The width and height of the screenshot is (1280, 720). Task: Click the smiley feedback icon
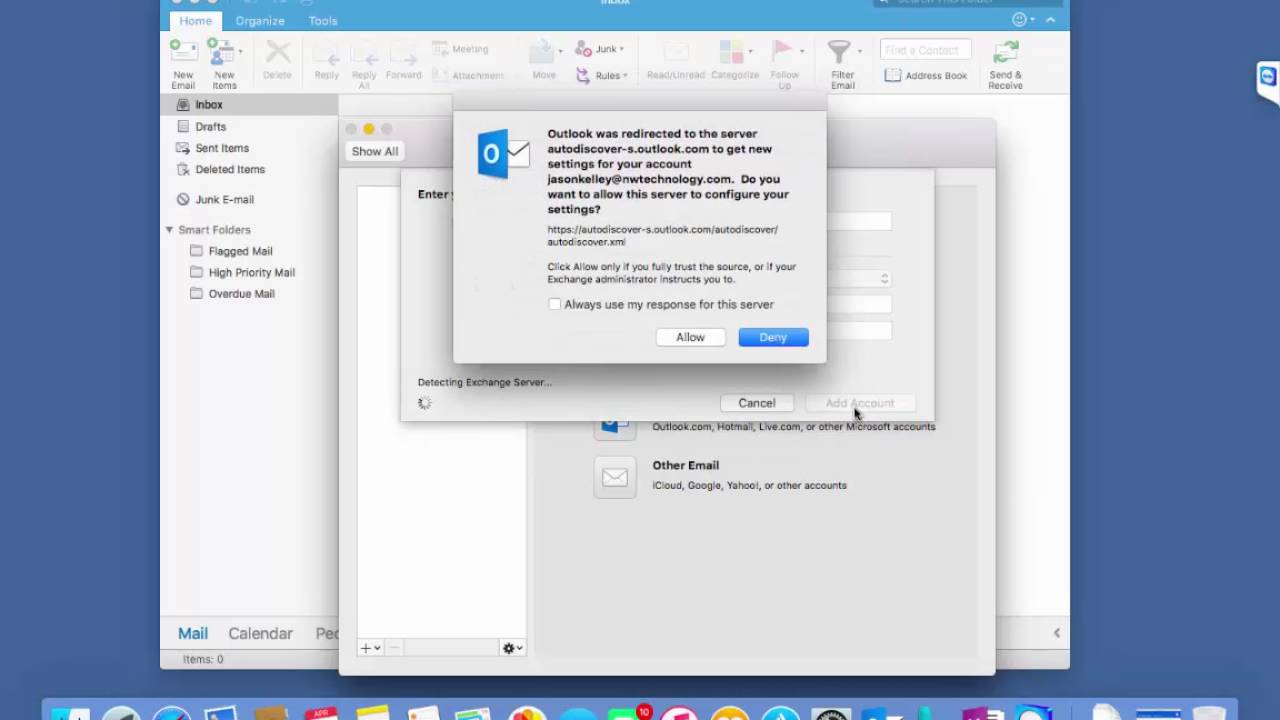click(1019, 20)
